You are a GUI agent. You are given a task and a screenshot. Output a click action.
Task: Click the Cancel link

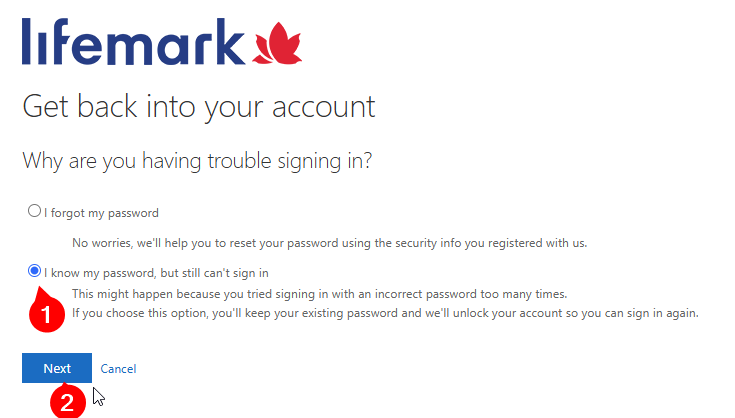(118, 369)
